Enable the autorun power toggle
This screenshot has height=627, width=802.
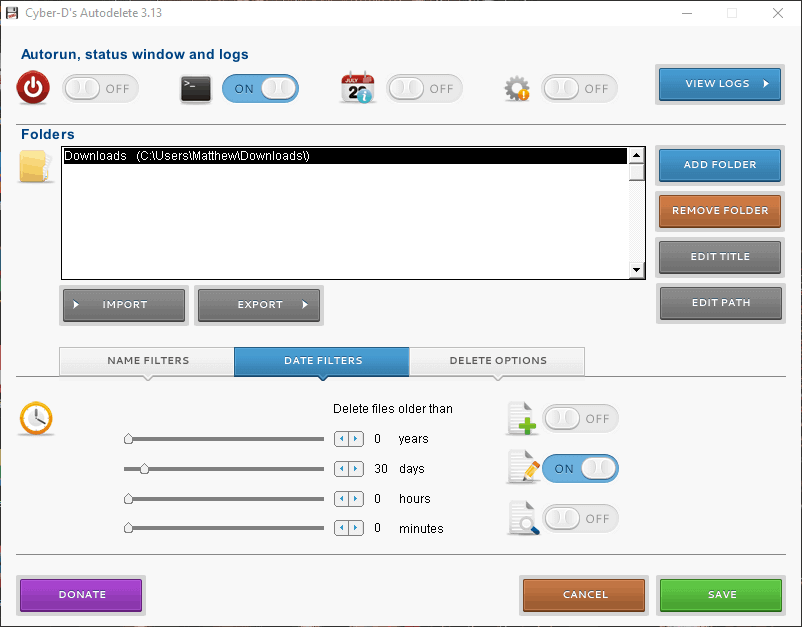coord(100,88)
